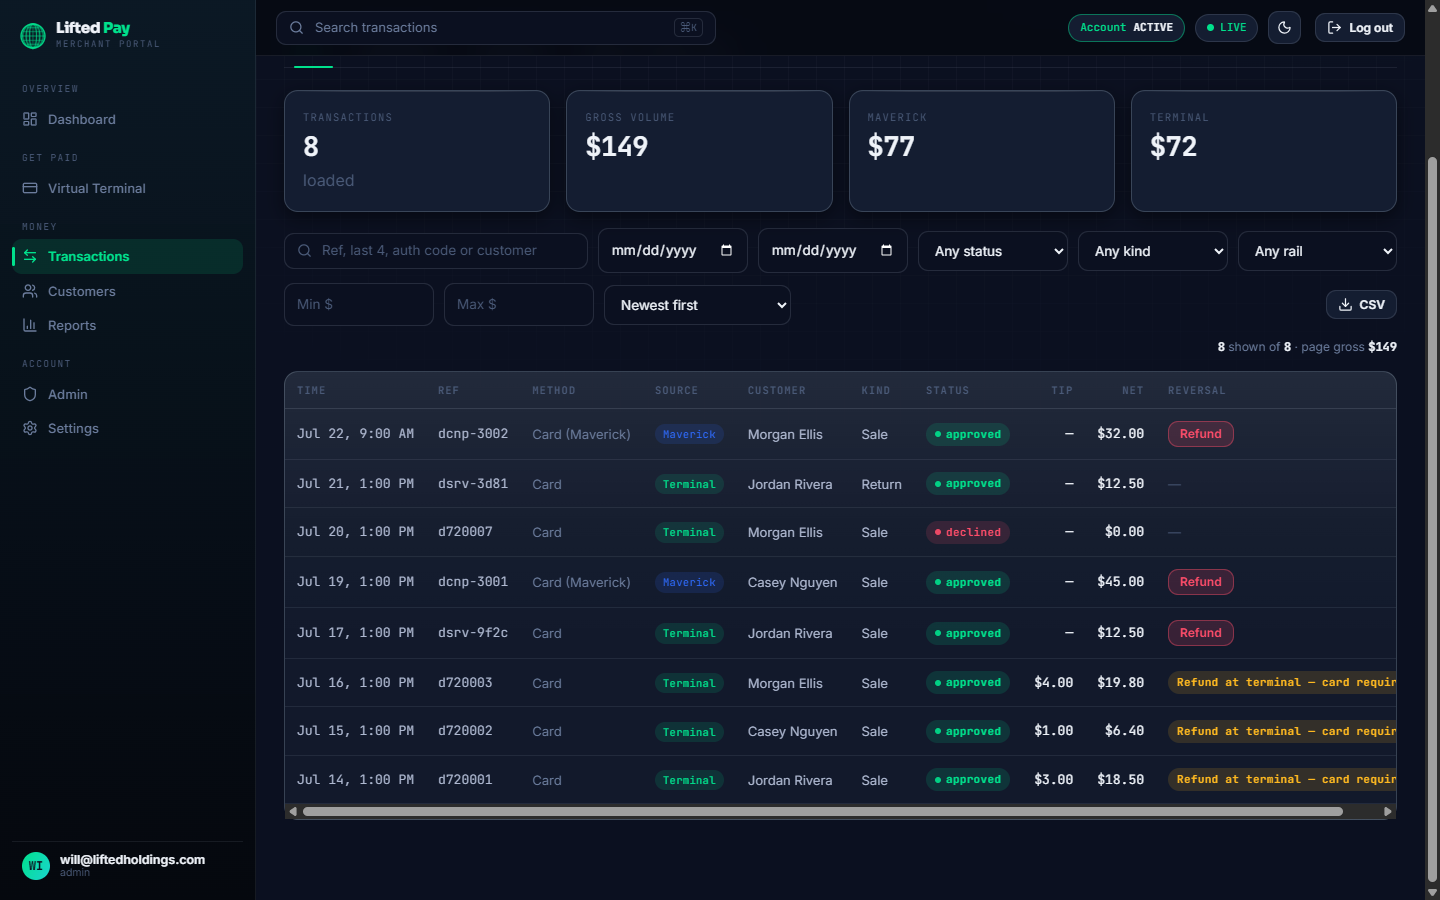Click the CSV download icon

(x=1345, y=305)
